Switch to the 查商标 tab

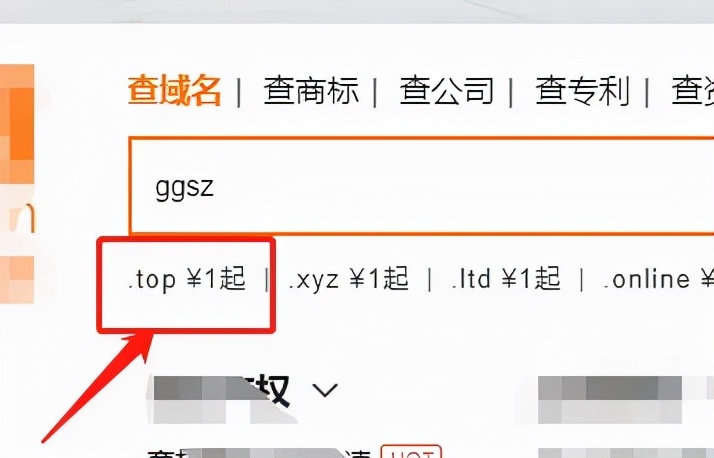311,90
